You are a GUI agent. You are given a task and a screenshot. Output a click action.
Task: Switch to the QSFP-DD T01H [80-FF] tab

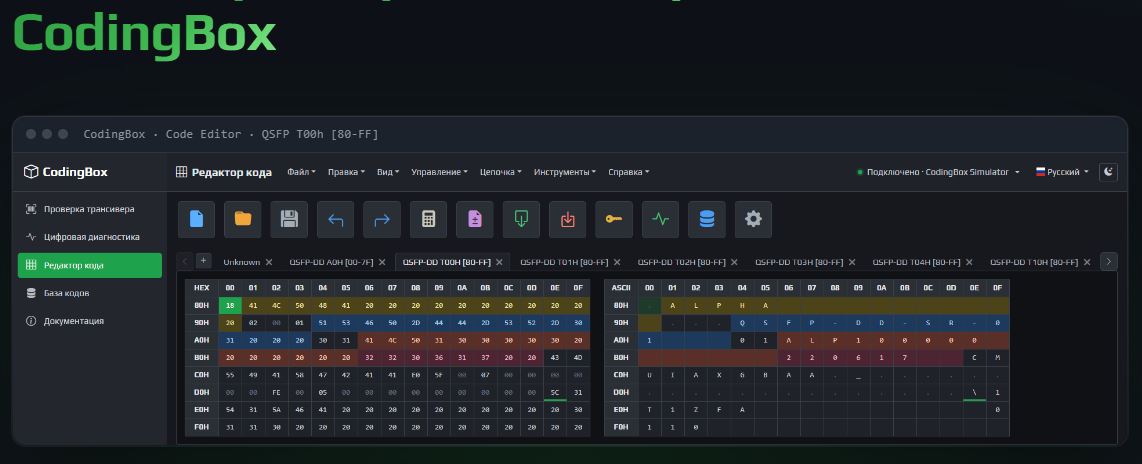click(x=564, y=262)
